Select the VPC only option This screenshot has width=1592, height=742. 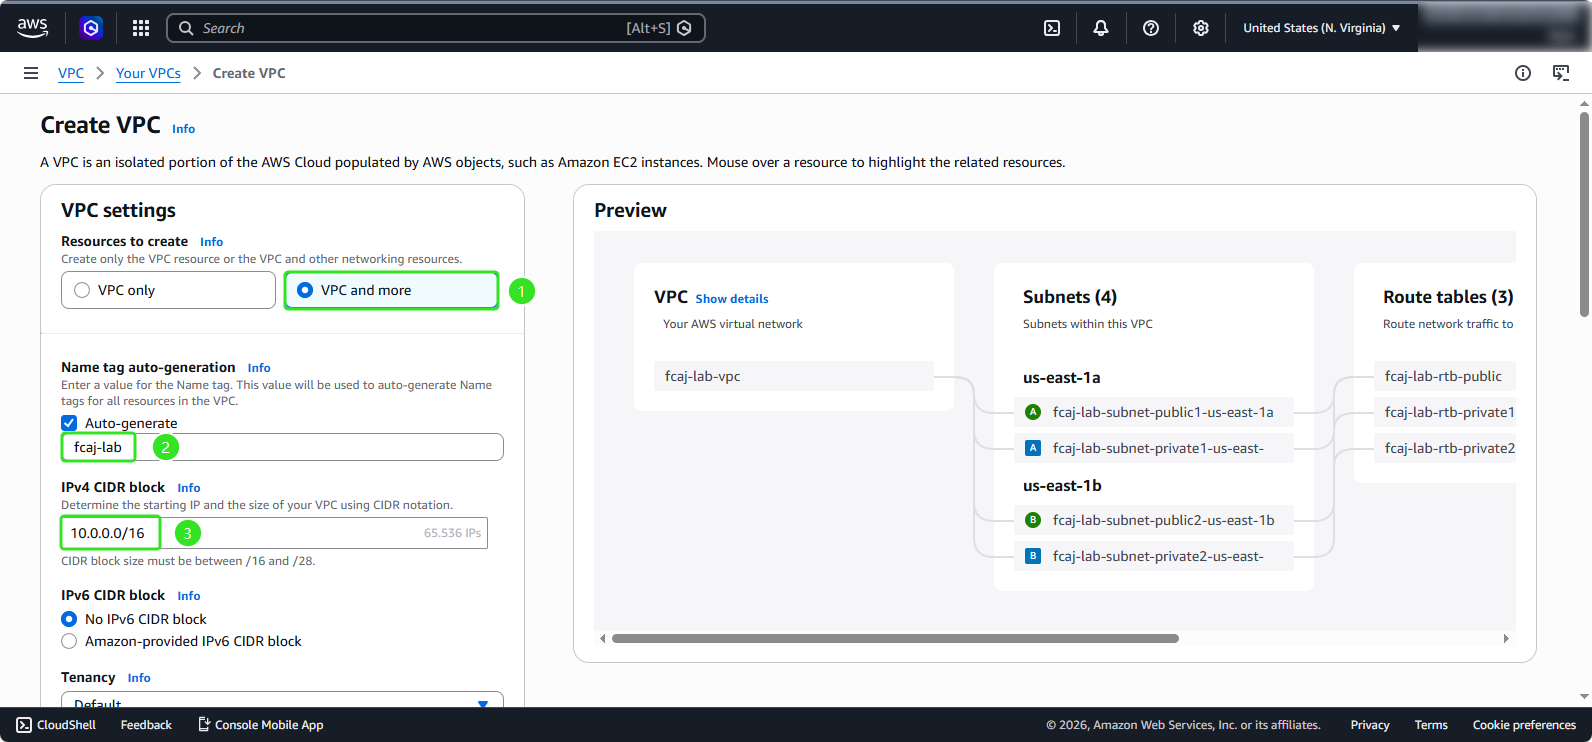pos(168,290)
